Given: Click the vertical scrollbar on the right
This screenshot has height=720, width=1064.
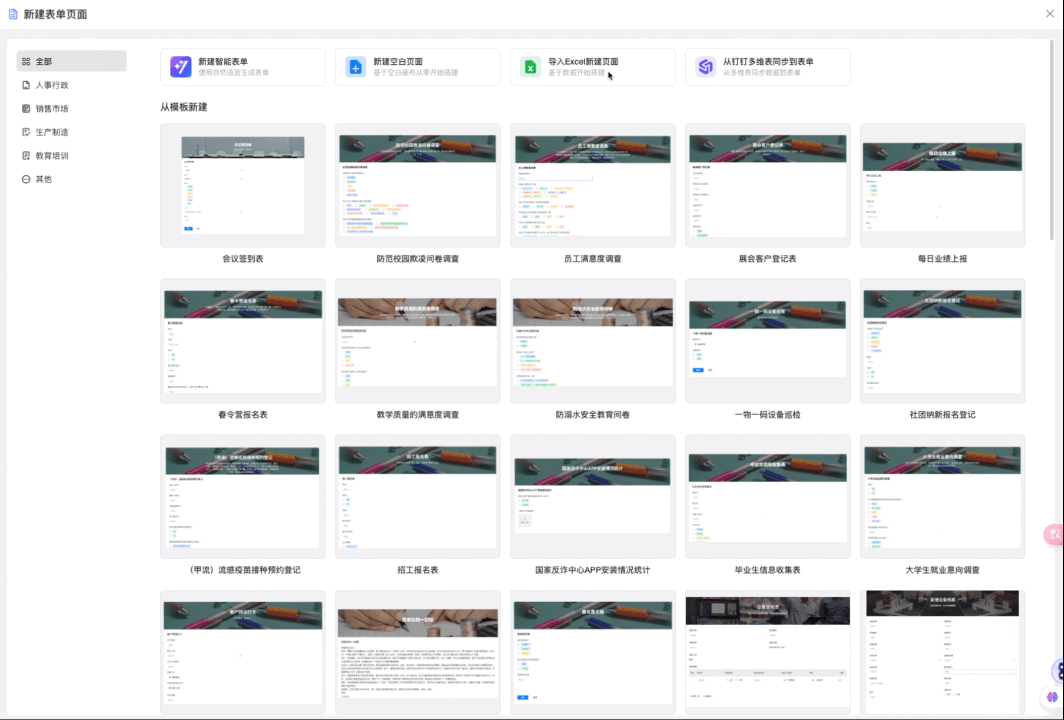Looking at the screenshot, I should 1051,140.
